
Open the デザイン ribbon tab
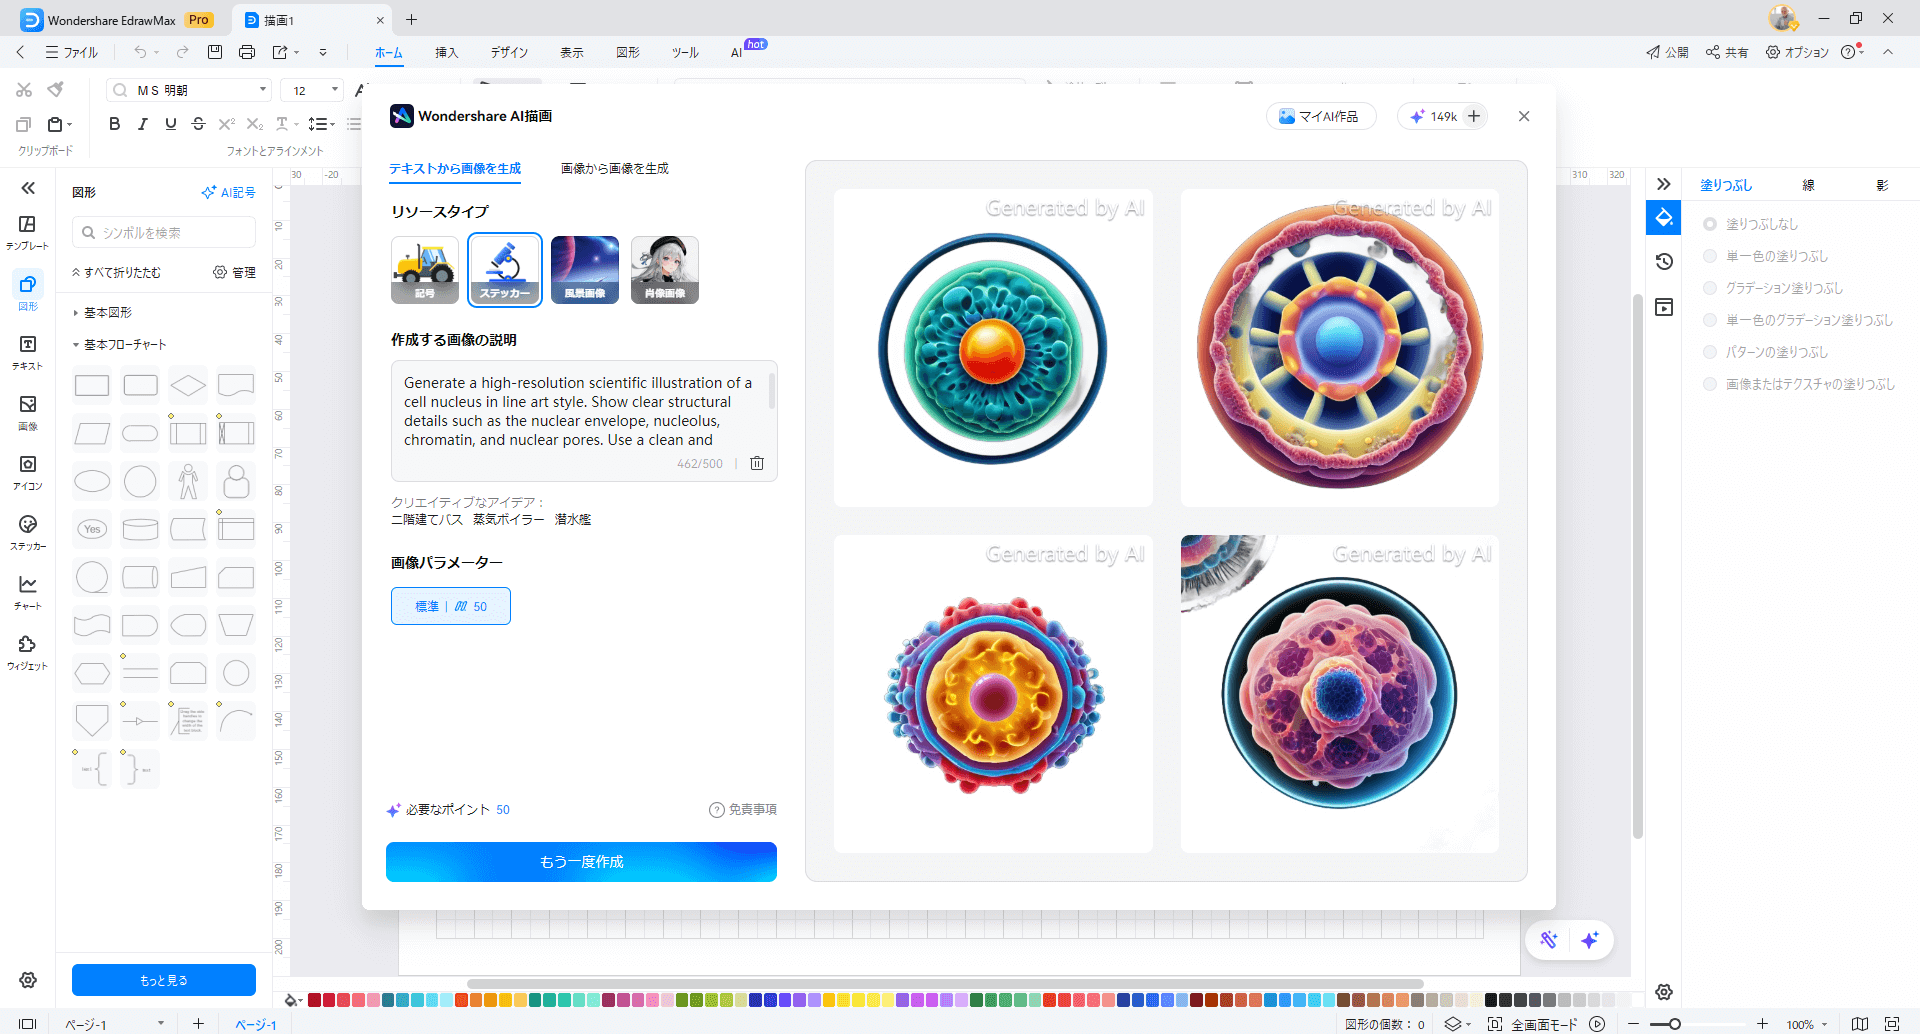(509, 52)
